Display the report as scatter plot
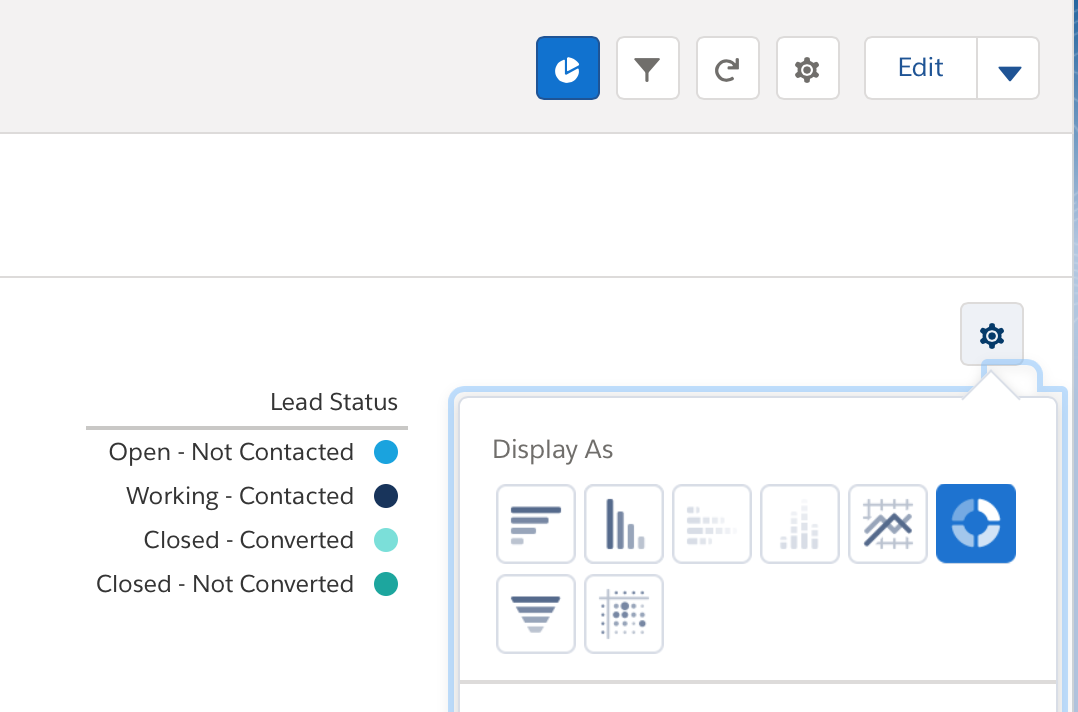 pos(624,614)
